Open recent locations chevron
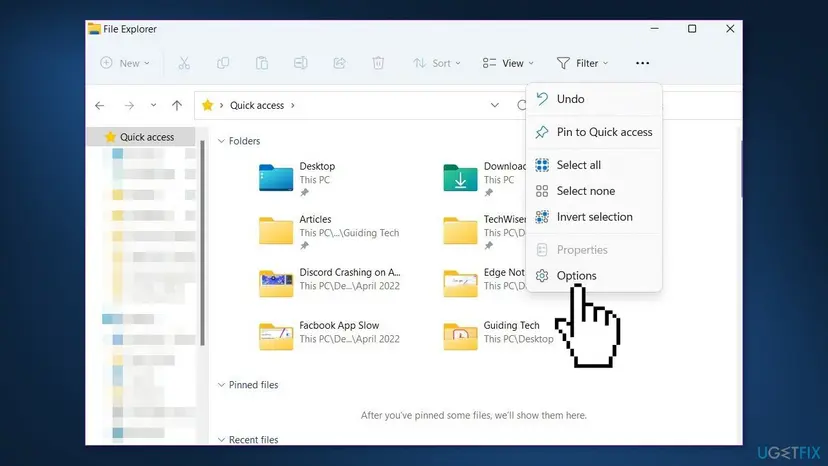Screen dimensions: 828x466 (153, 105)
